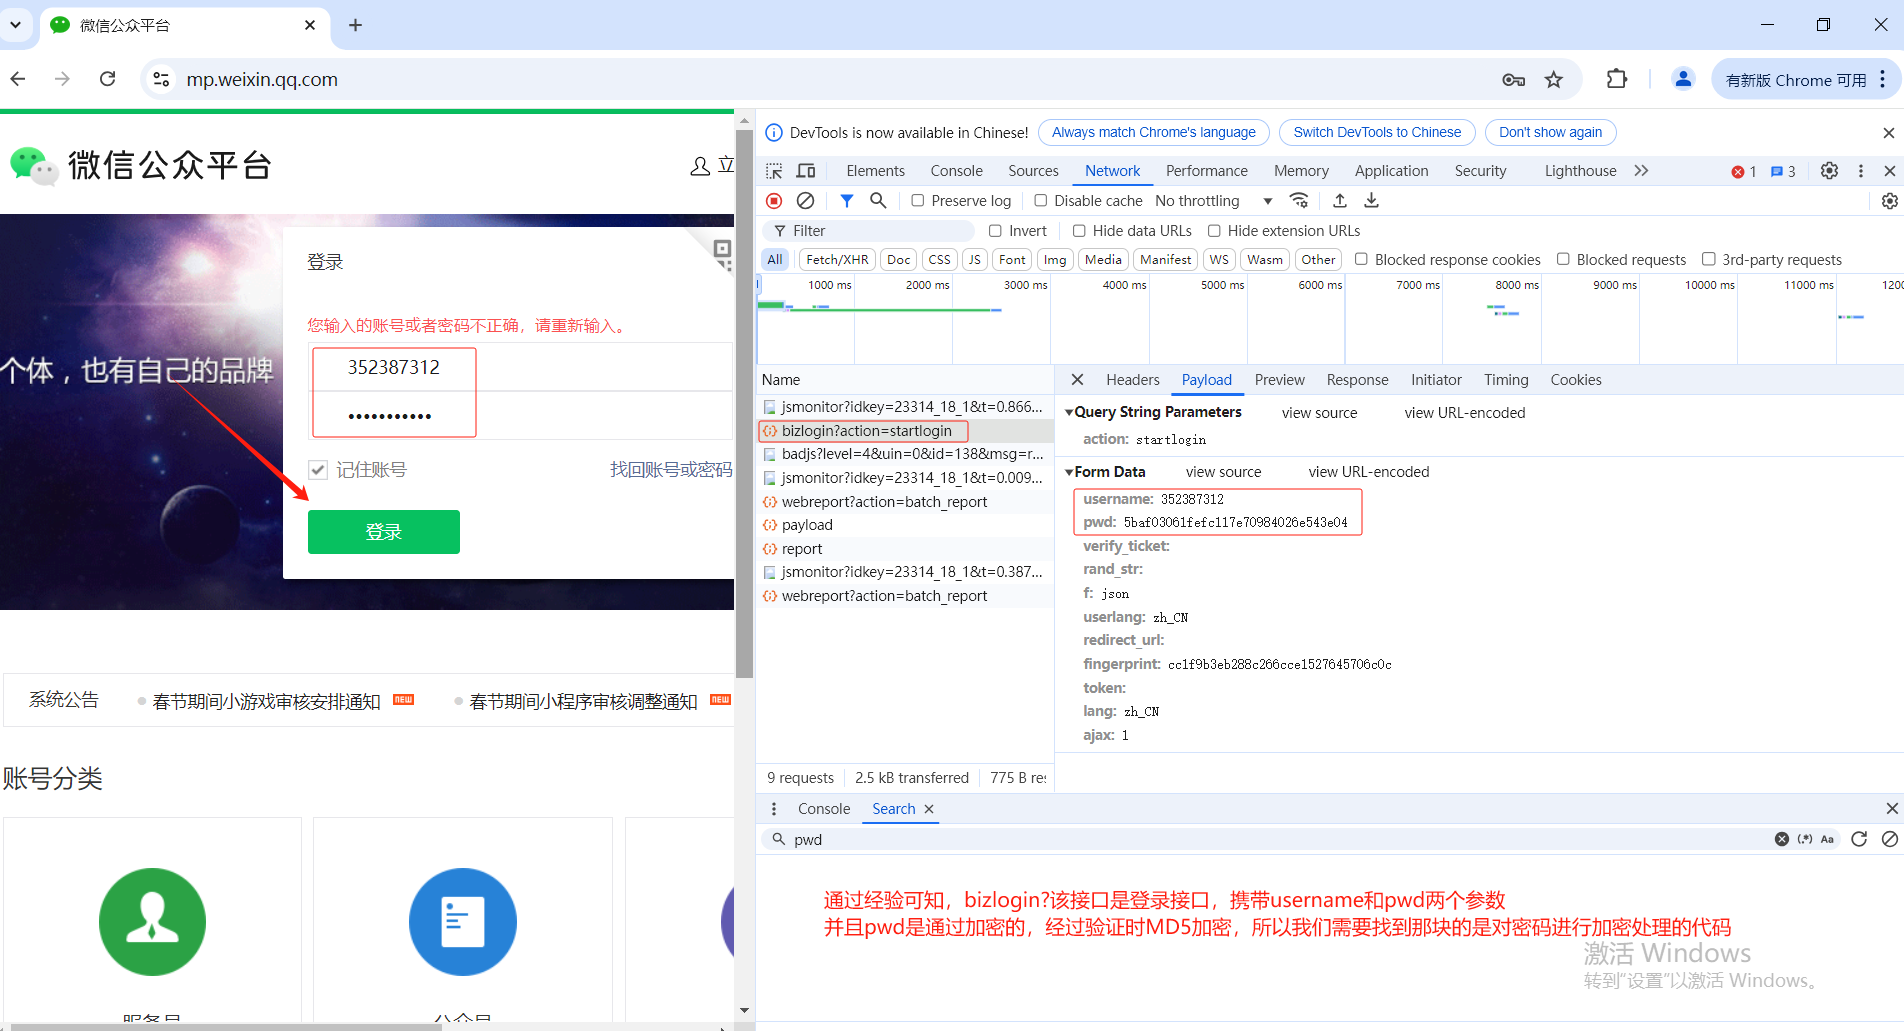This screenshot has height=1031, width=1904.
Task: Check the Invert filter checkbox
Action: (x=995, y=231)
